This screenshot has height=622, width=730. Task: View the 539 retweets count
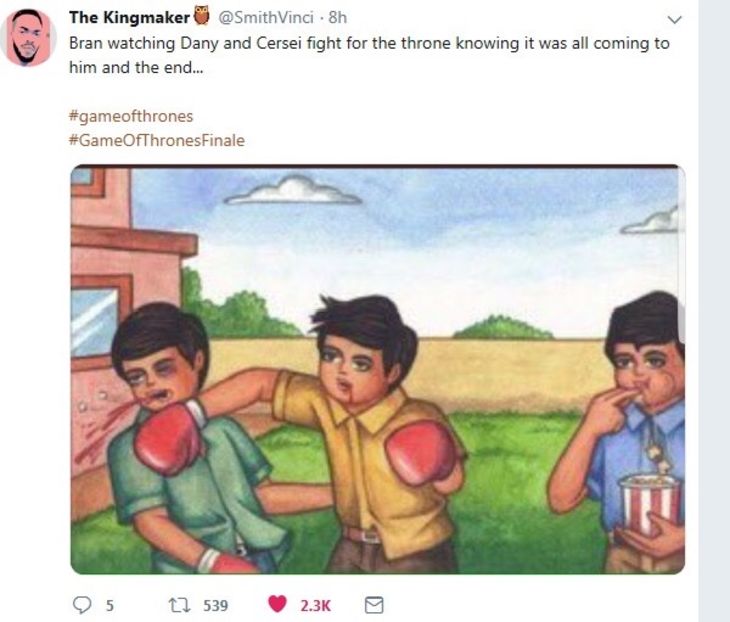(216, 605)
